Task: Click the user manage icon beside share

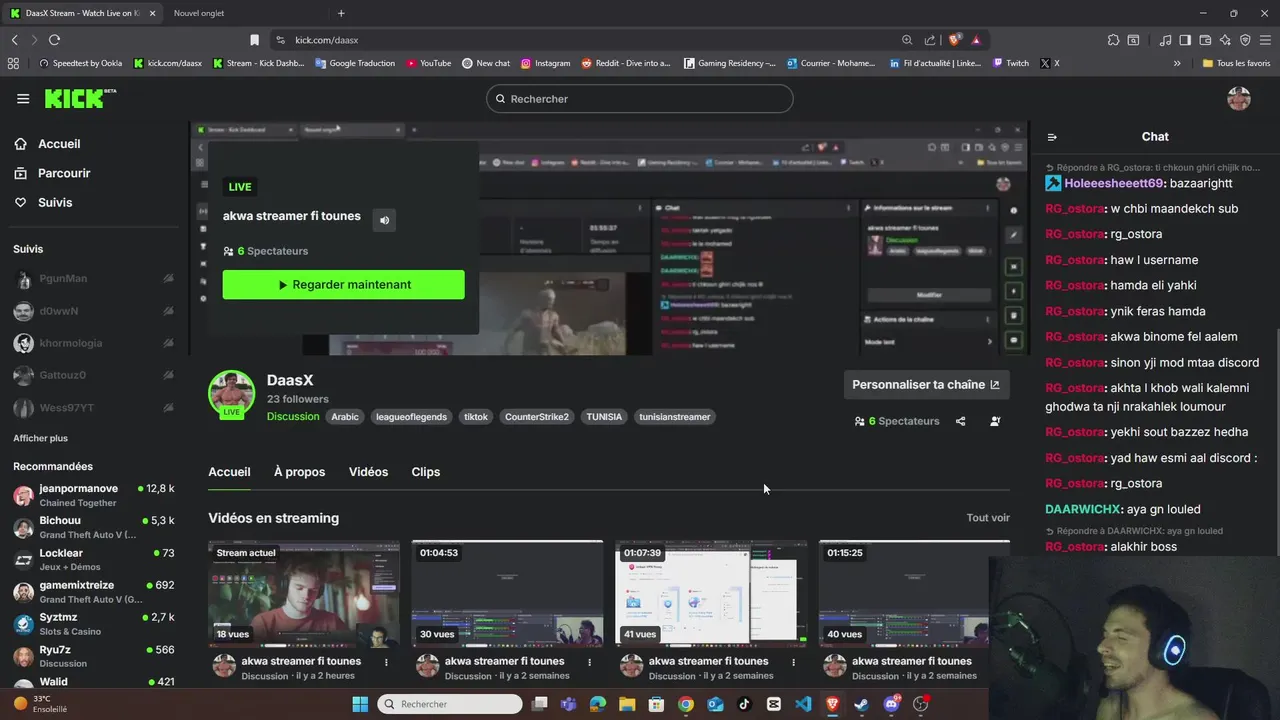Action: (x=995, y=421)
